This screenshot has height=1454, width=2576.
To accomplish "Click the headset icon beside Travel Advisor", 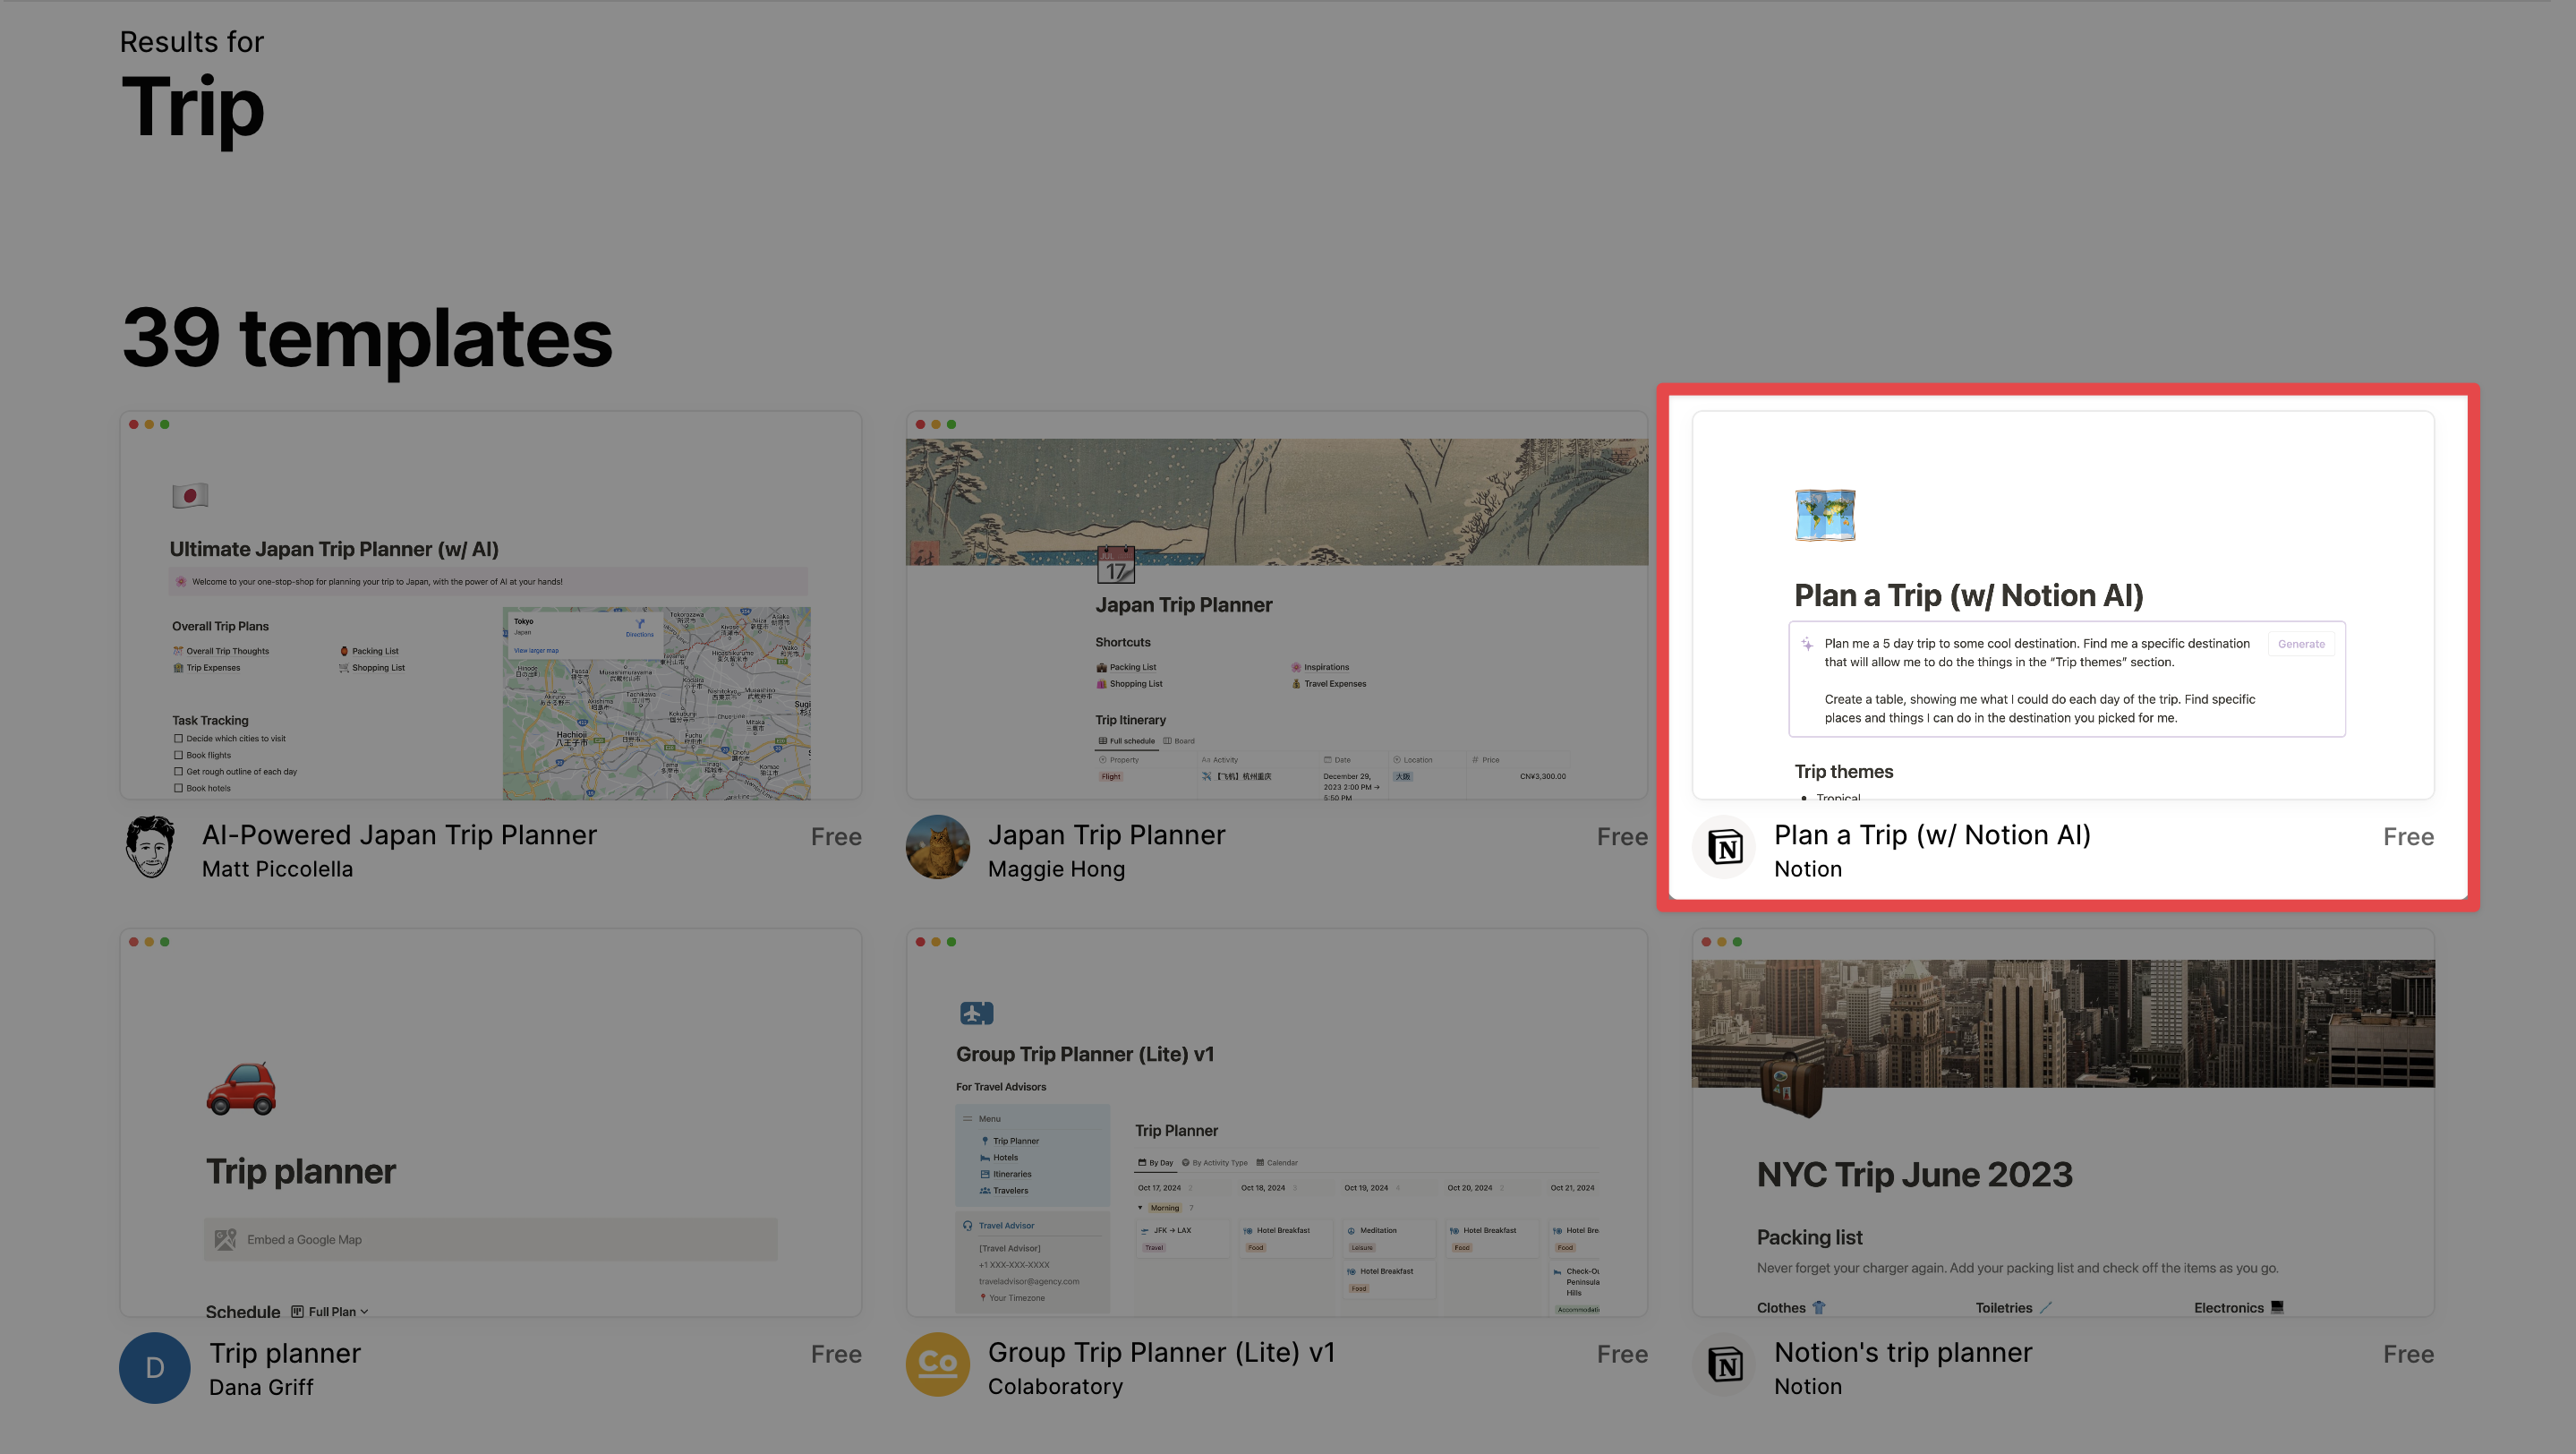I will [x=967, y=1225].
